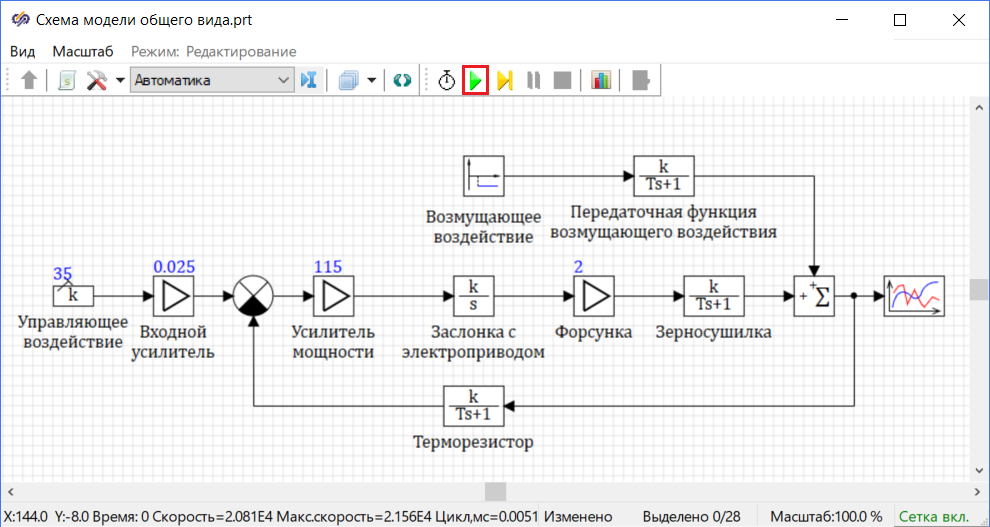Select the Усилитель мощности block with gain 115
This screenshot has width=990, height=527.
tap(333, 296)
